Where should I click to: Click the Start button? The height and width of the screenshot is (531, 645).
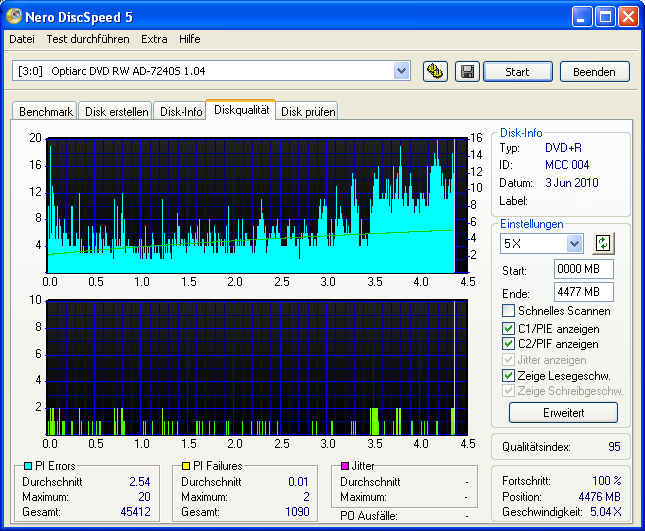517,72
